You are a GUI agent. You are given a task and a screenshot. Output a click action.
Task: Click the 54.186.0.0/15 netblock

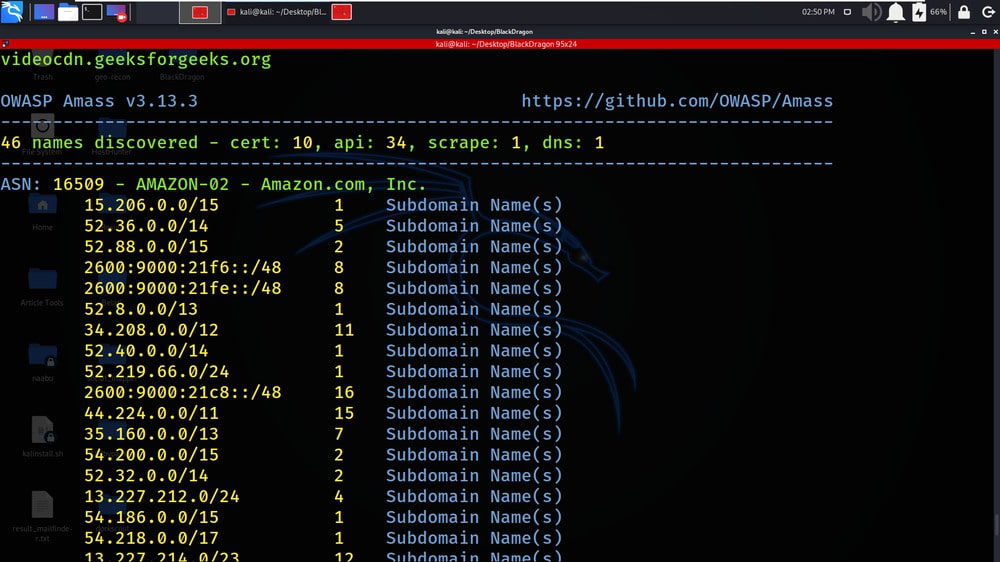pos(151,518)
